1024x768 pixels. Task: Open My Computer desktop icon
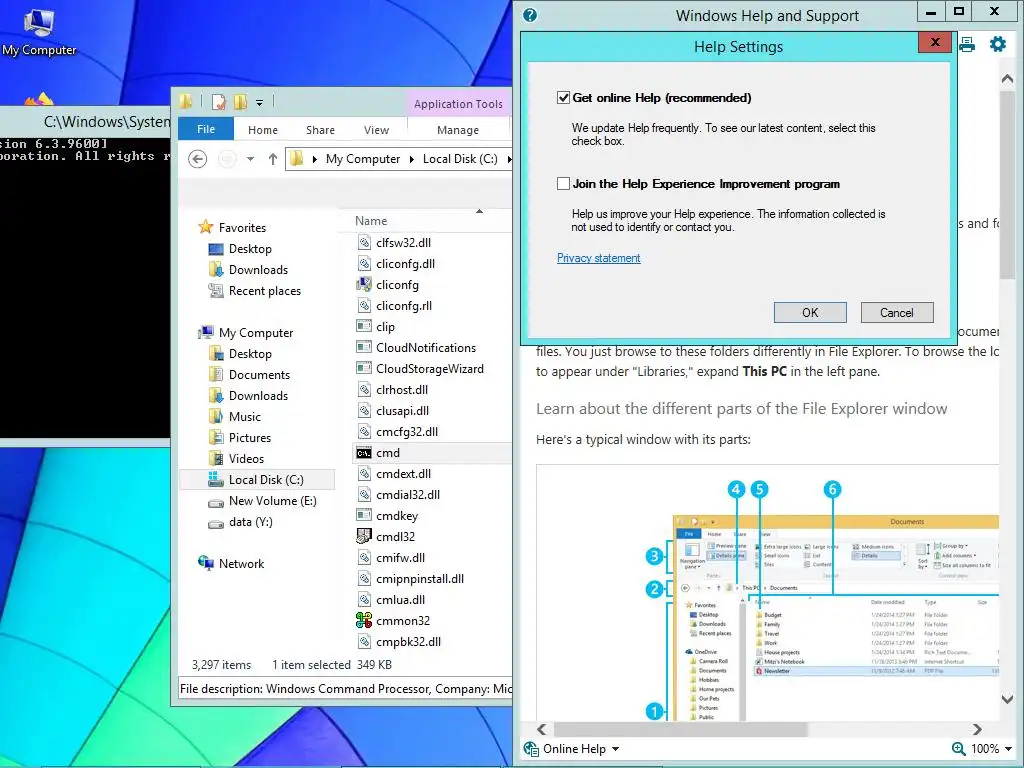39,33
